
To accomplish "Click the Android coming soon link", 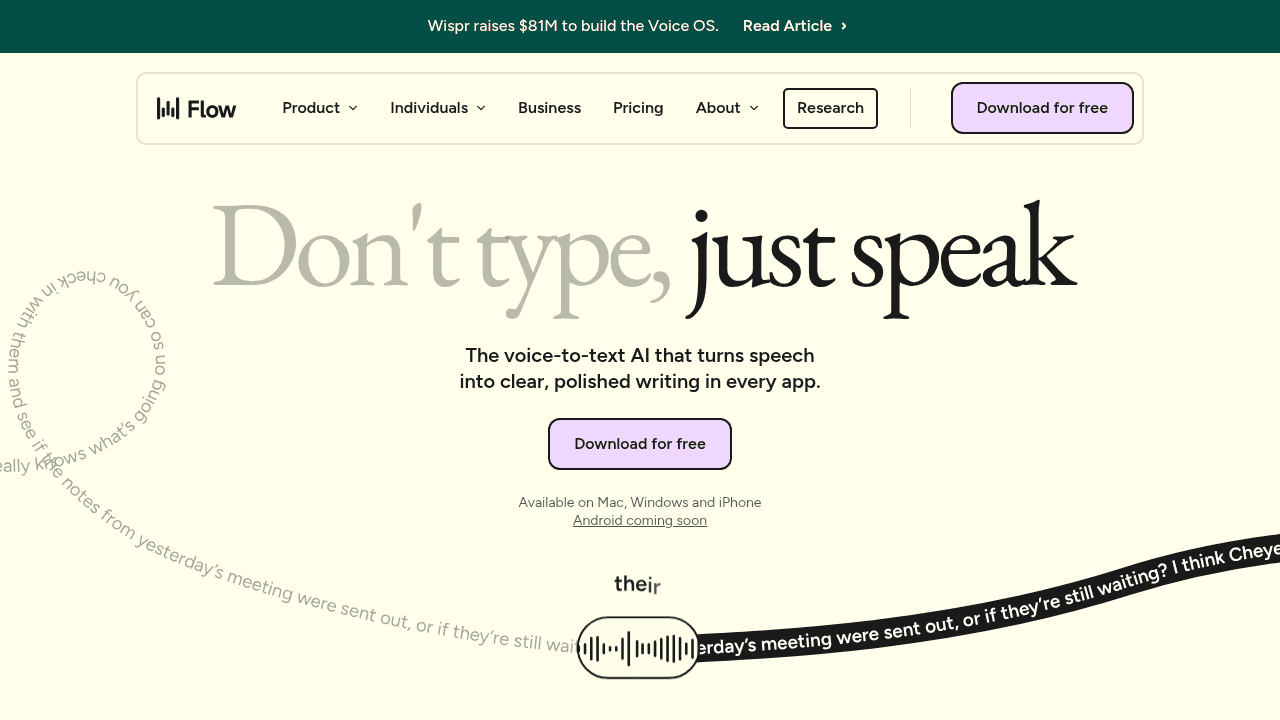I will click(x=640, y=521).
